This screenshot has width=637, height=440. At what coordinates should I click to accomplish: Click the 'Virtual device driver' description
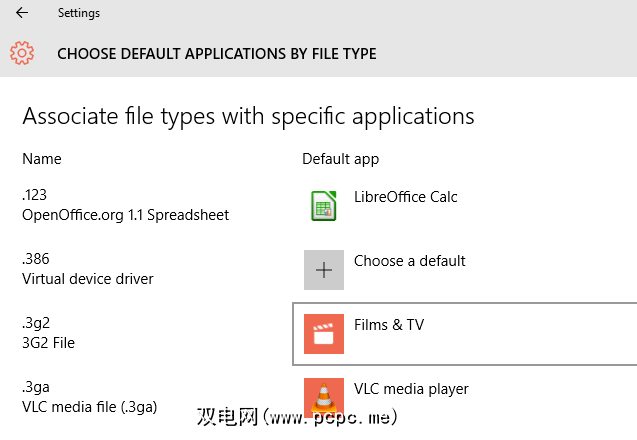click(x=88, y=279)
